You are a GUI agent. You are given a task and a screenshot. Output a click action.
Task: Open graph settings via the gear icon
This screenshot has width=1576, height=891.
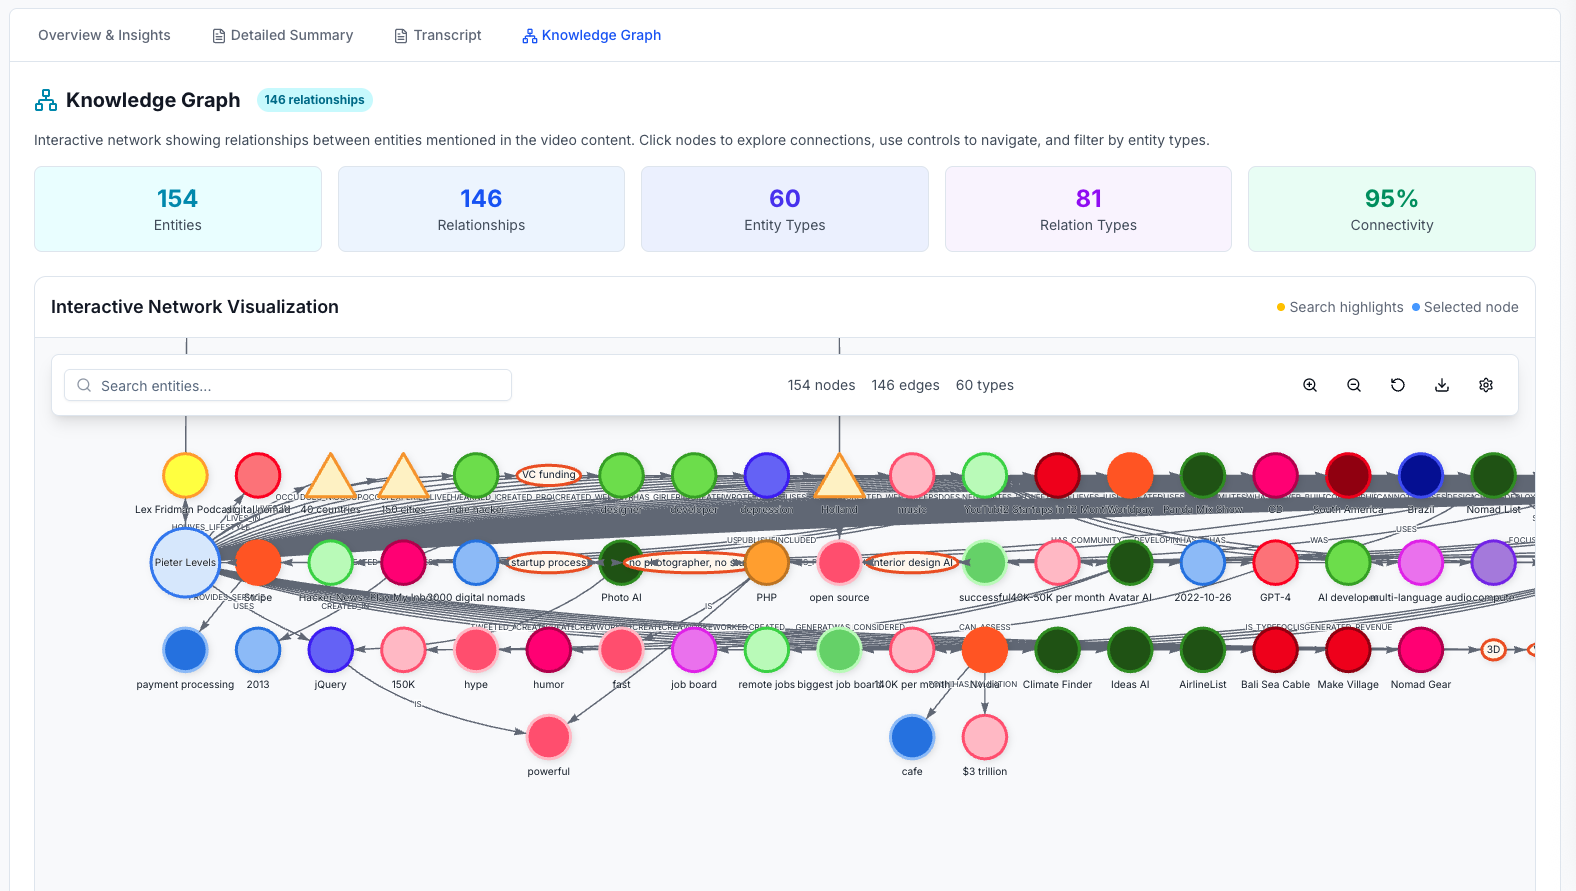(1486, 385)
